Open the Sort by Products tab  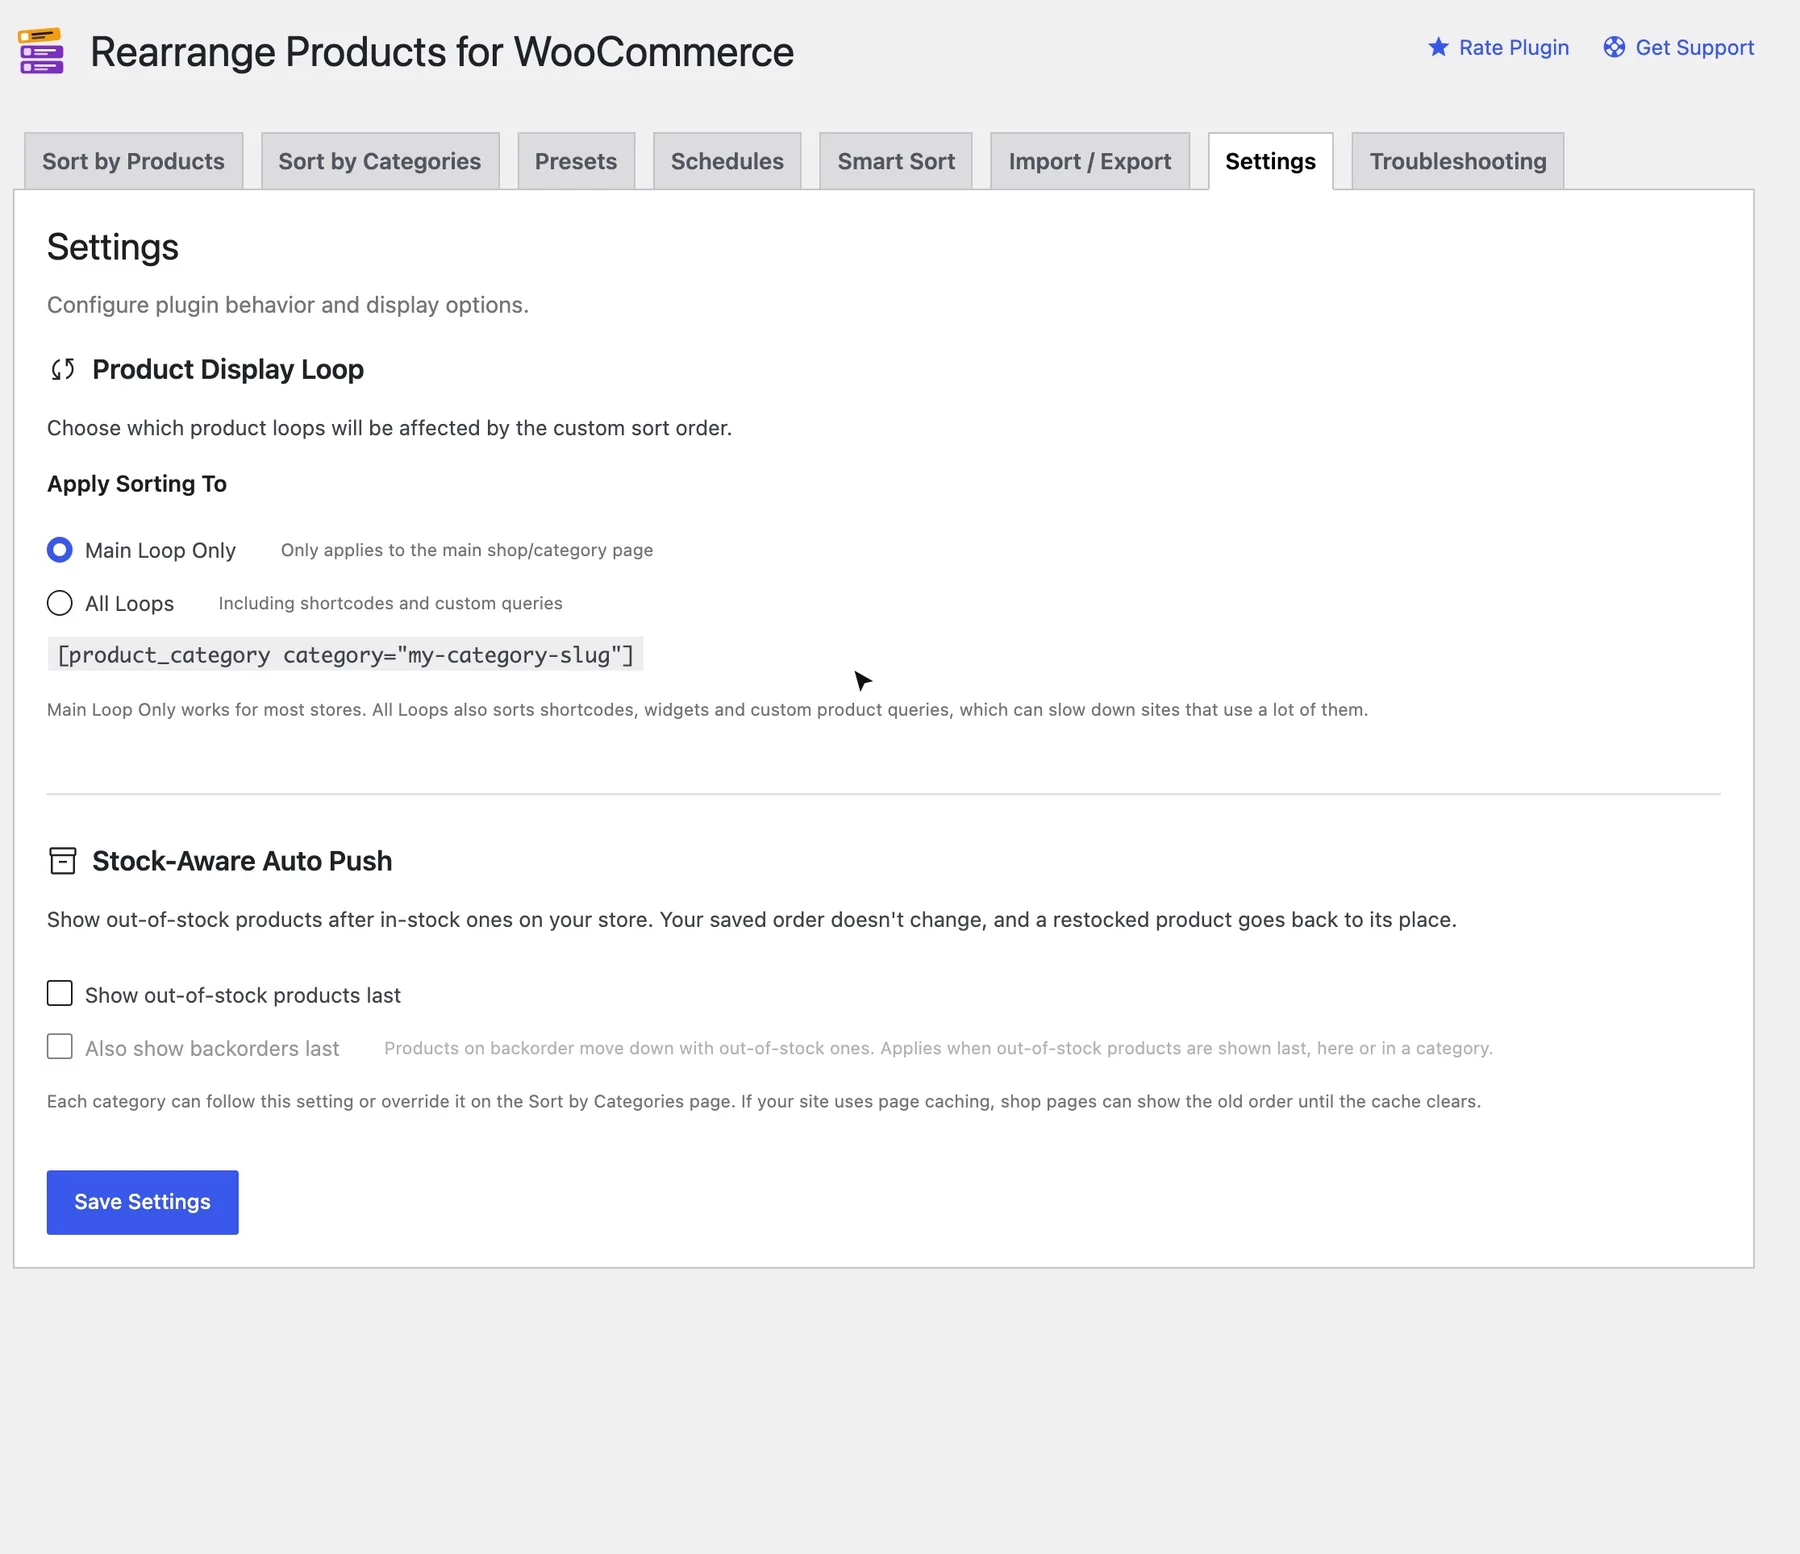(133, 161)
